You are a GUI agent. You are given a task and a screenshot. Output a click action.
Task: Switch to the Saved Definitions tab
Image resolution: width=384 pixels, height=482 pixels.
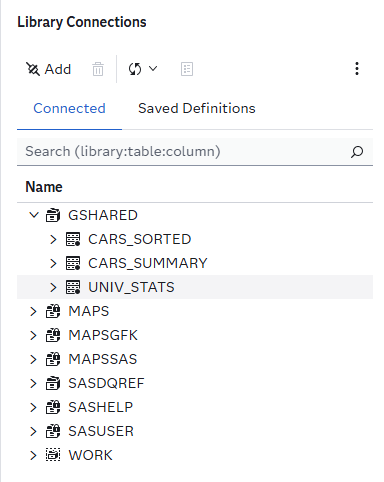197,109
